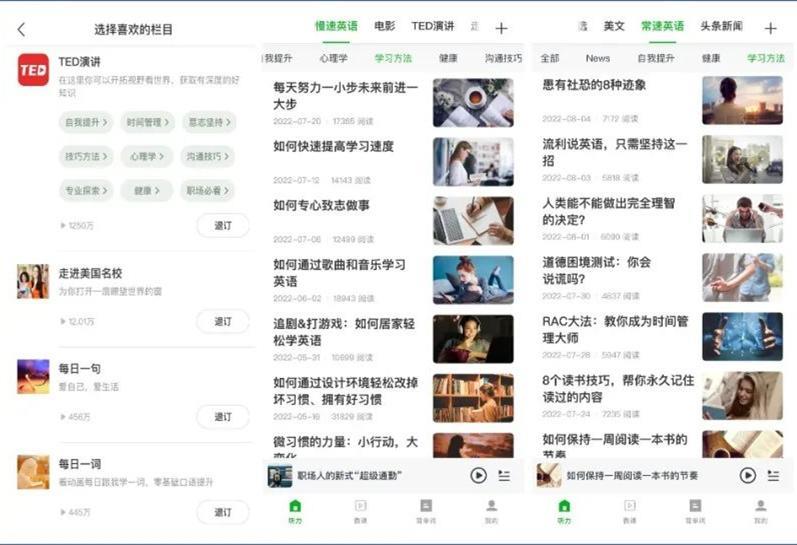This screenshot has width=797, height=545.
Task: Tap cover thumbnail in 职场人的新式 player bar
Action: tap(280, 476)
